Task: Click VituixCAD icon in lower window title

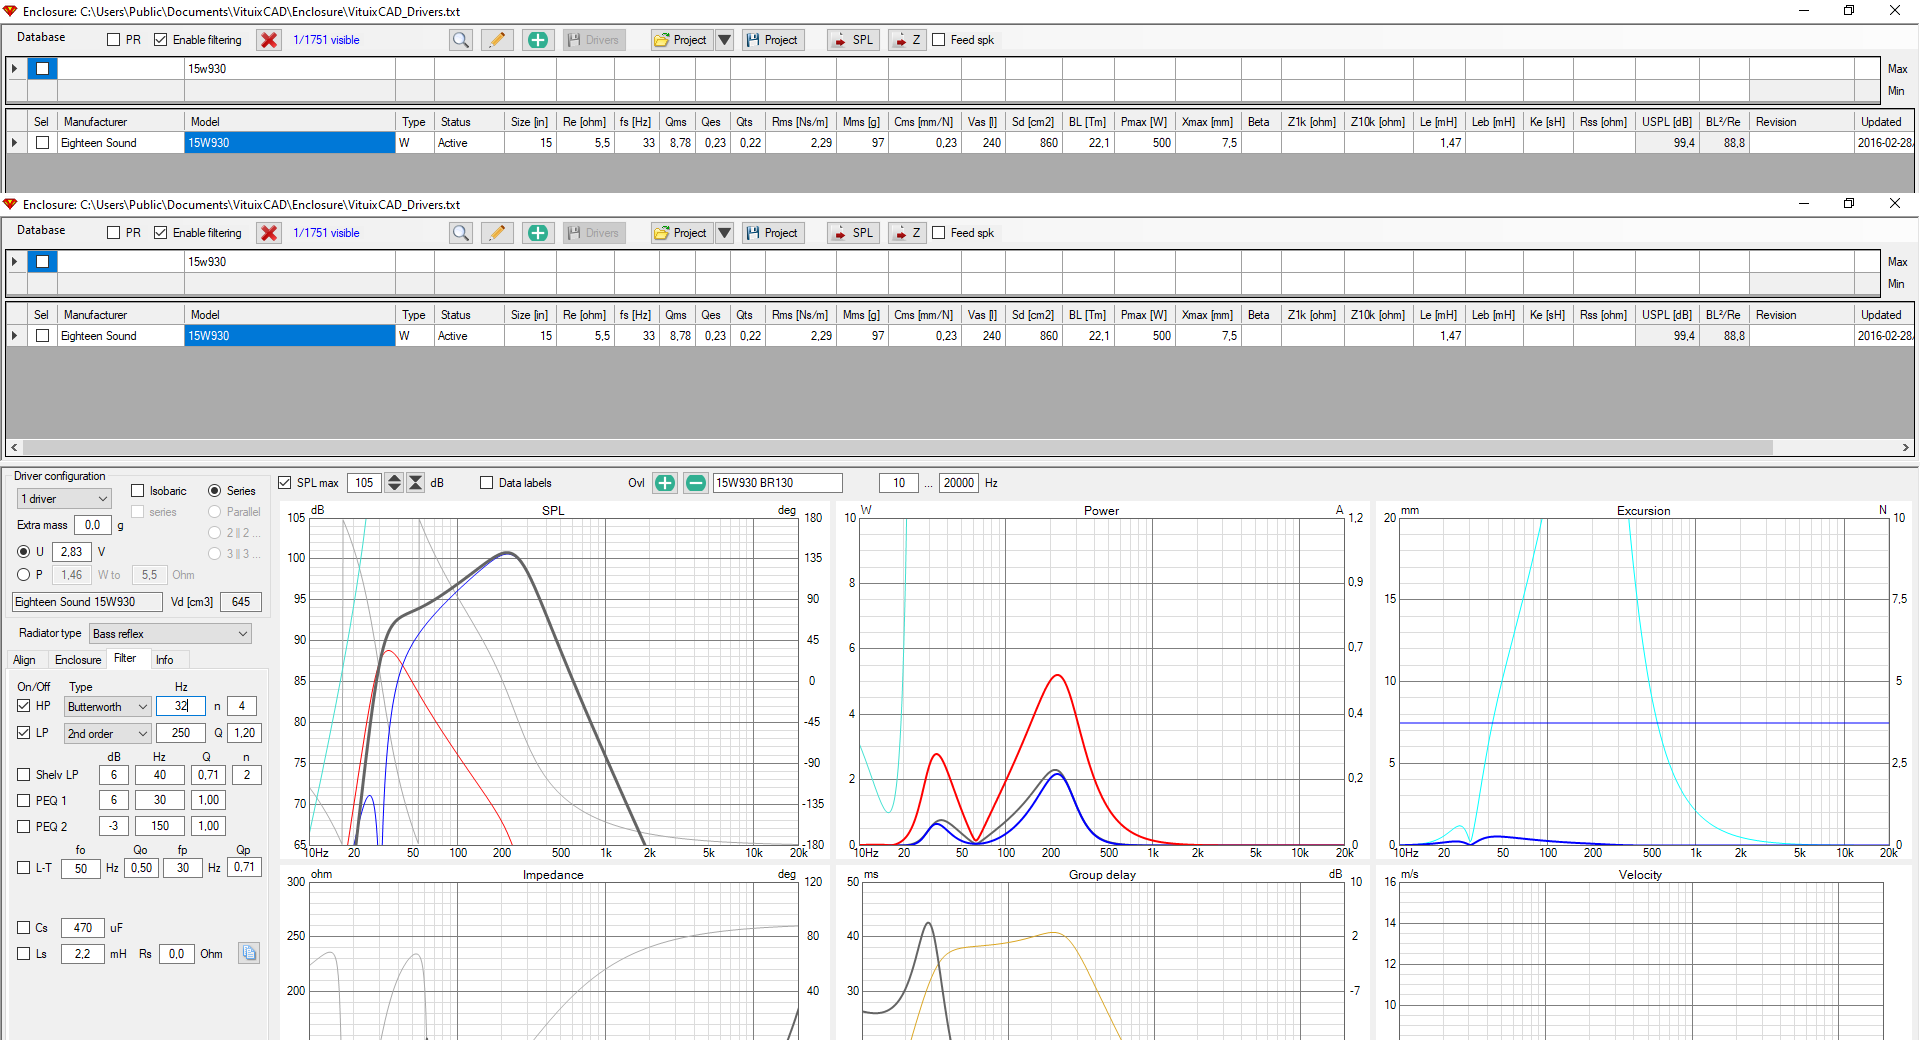Action: click(x=10, y=204)
